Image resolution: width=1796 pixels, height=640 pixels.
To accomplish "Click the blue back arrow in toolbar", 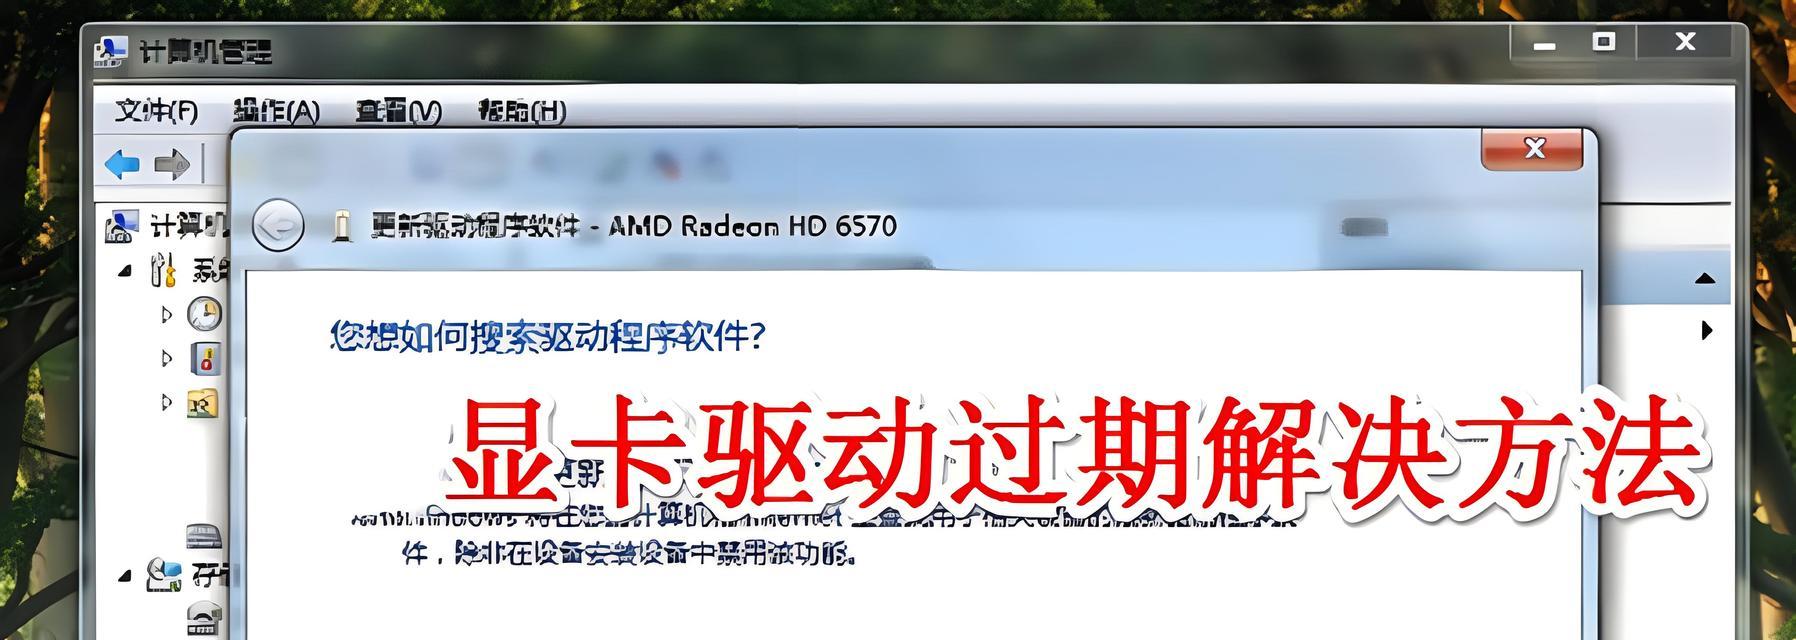I will click(122, 163).
